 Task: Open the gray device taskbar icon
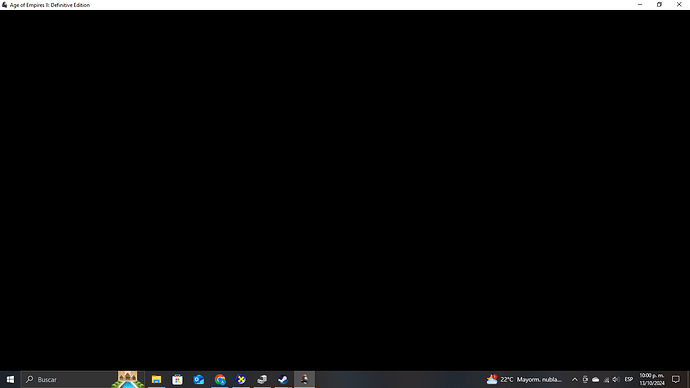point(262,379)
